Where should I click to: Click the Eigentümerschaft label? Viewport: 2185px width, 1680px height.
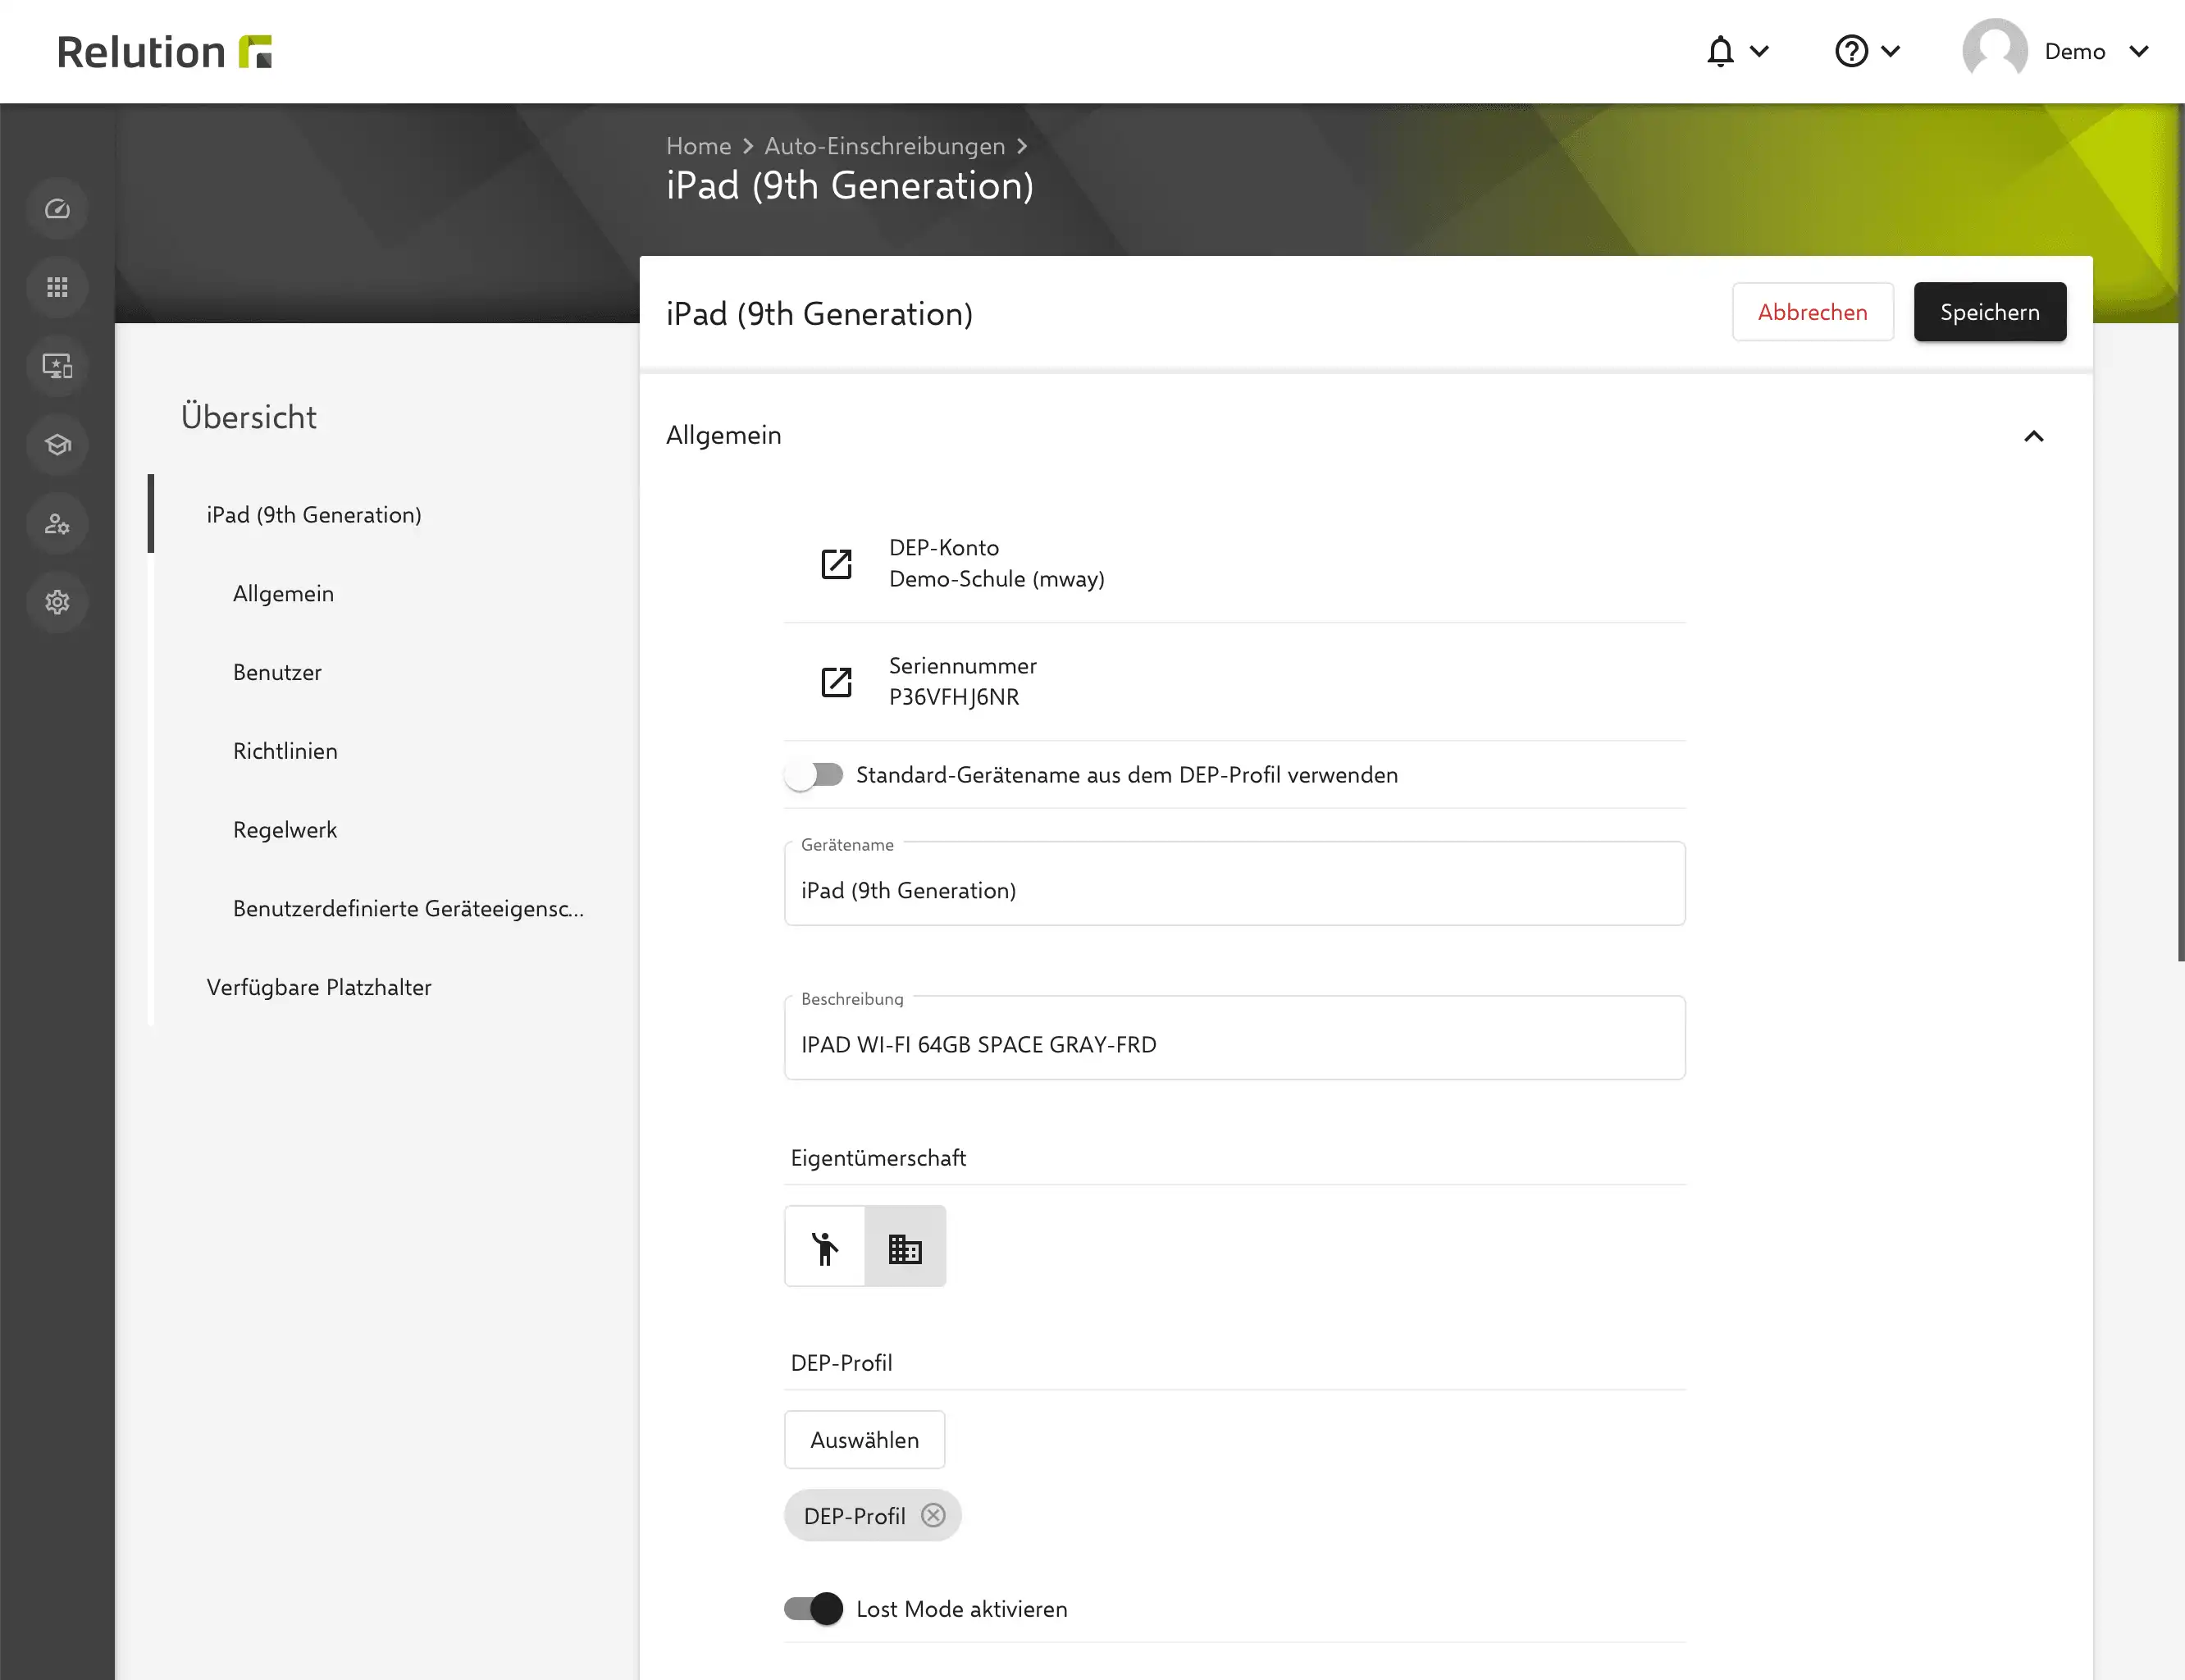[x=878, y=1158]
